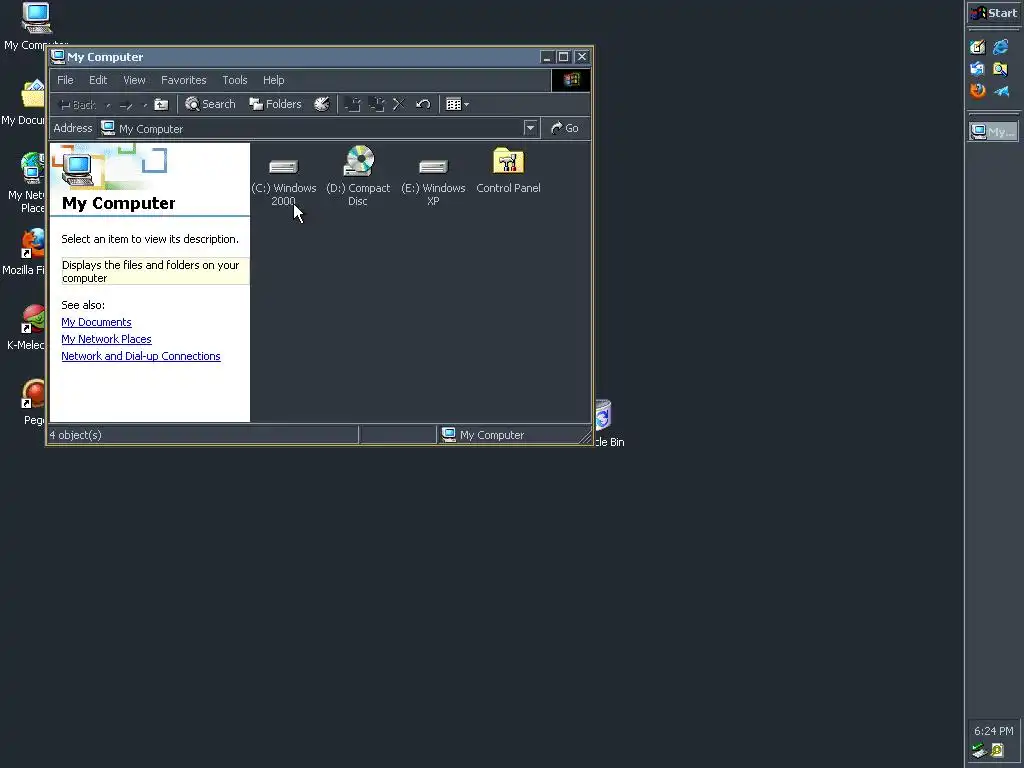This screenshot has width=1024, height=768.
Task: Click the Delete X toolbar icon
Action: click(x=399, y=104)
